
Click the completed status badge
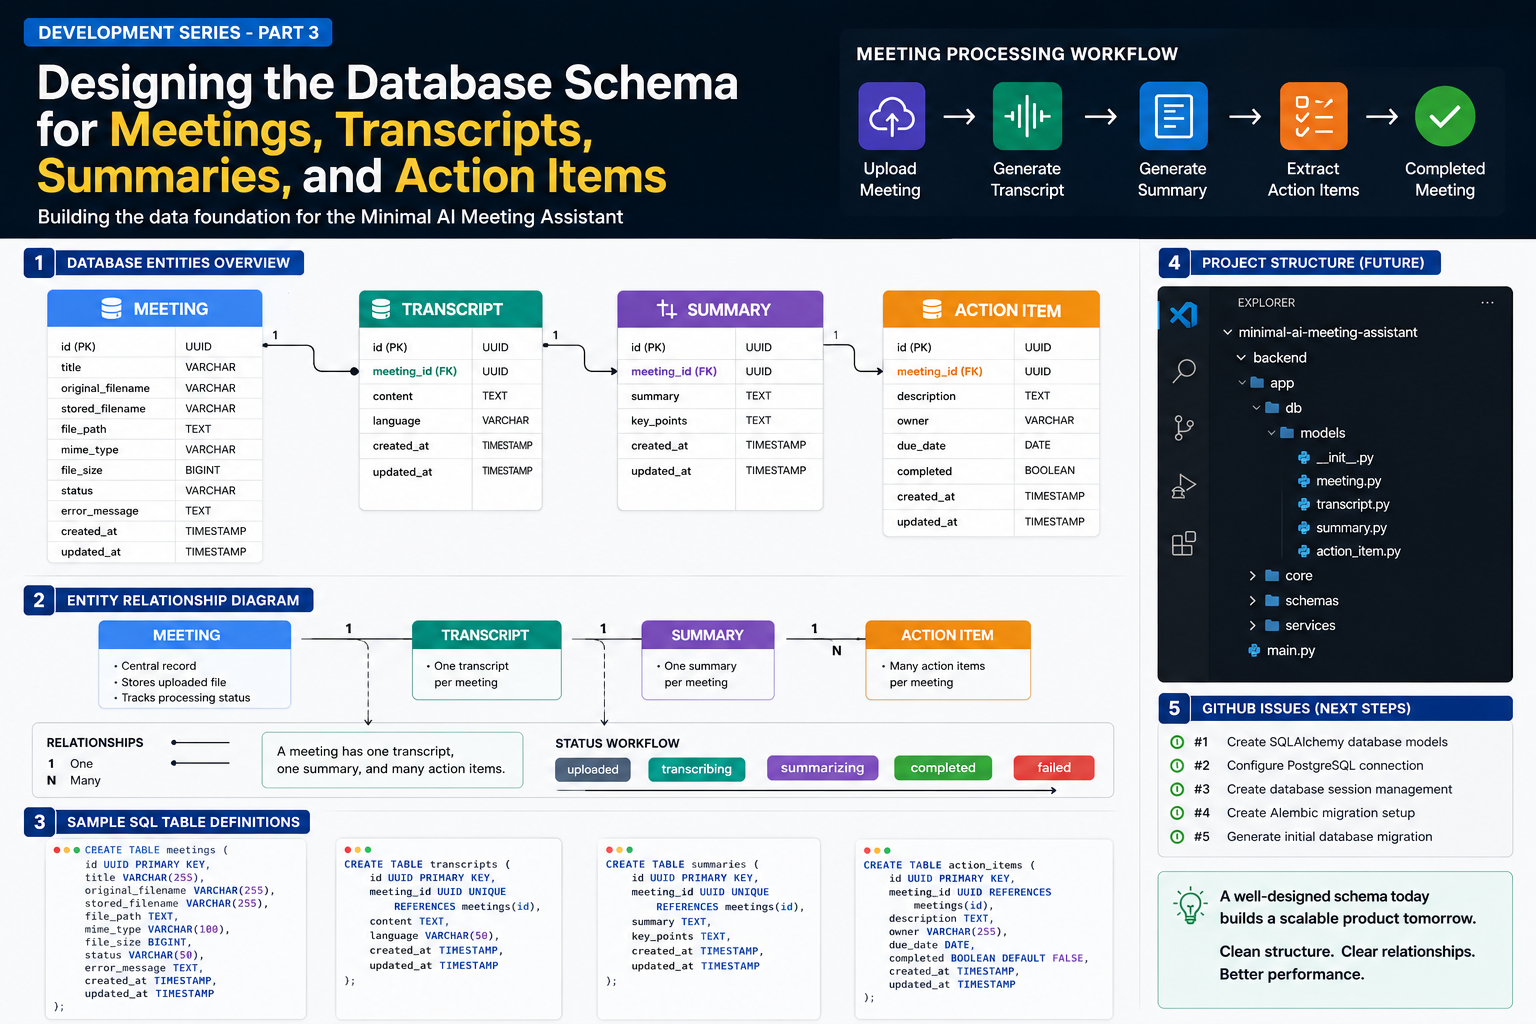943,768
